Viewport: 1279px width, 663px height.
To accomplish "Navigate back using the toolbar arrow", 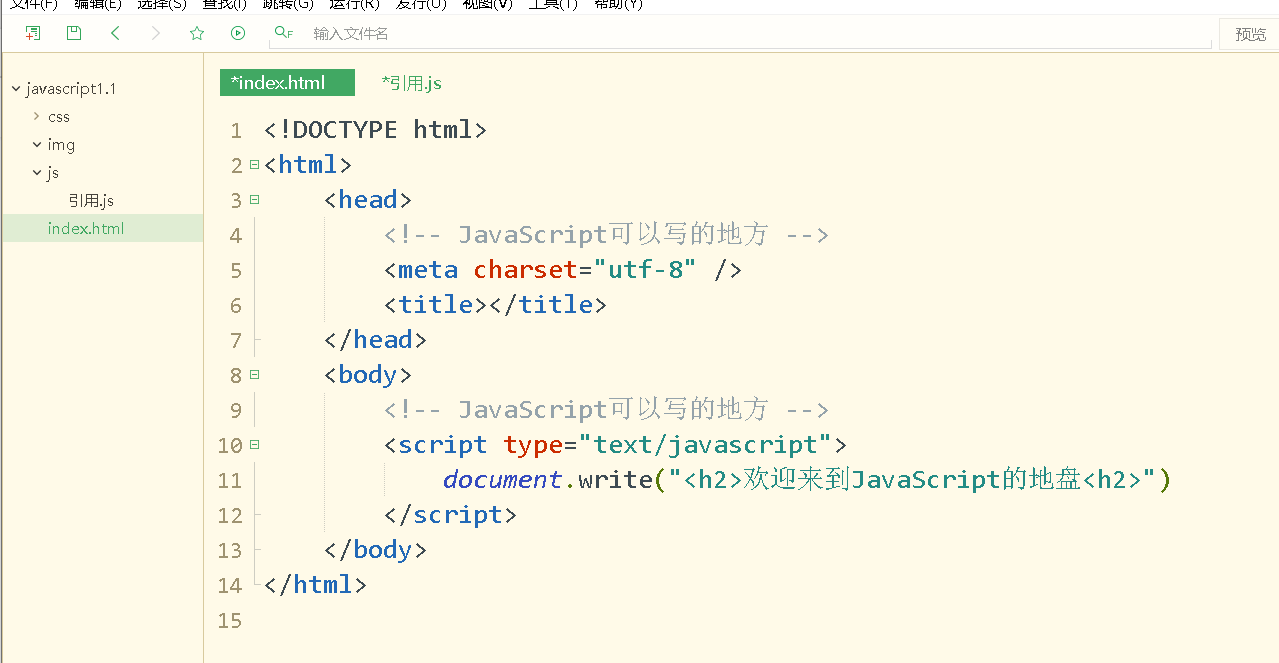I will tap(115, 32).
